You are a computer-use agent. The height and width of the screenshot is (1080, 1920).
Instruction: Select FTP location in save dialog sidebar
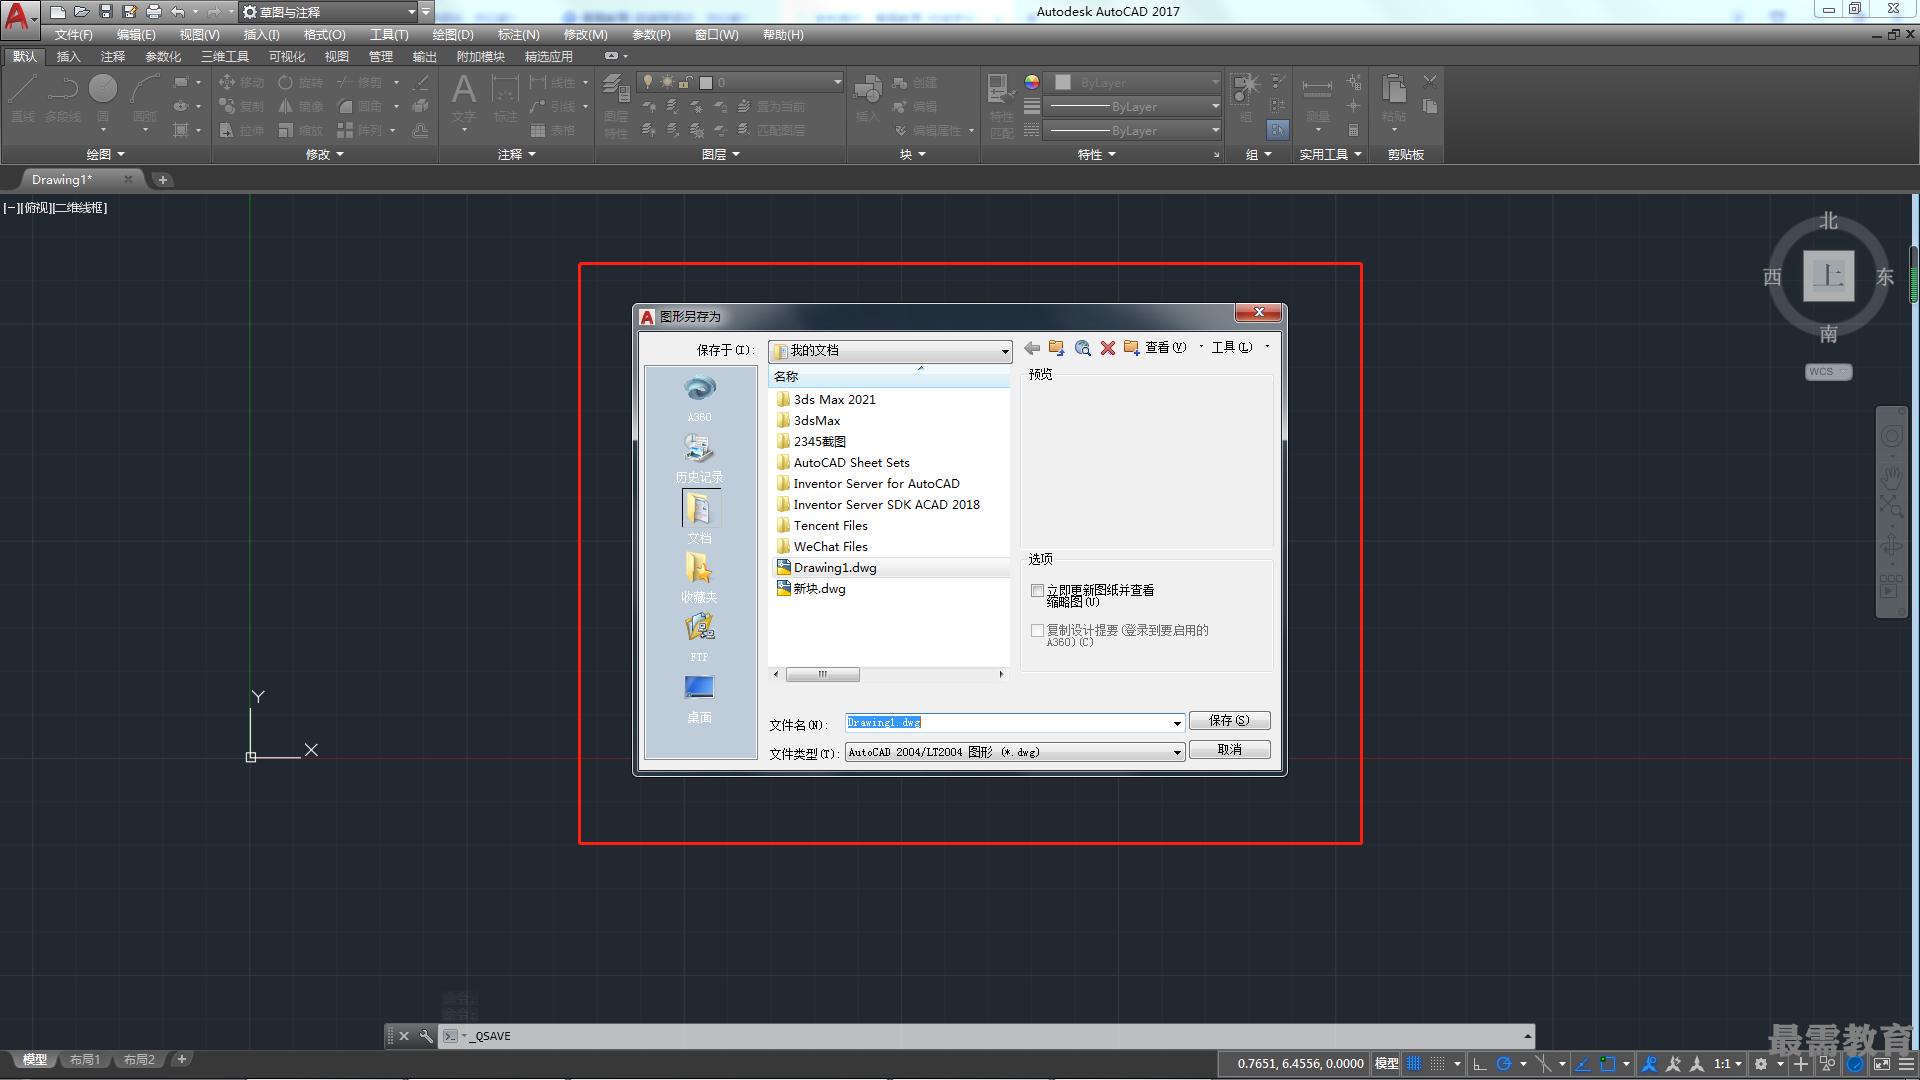pos(699,637)
